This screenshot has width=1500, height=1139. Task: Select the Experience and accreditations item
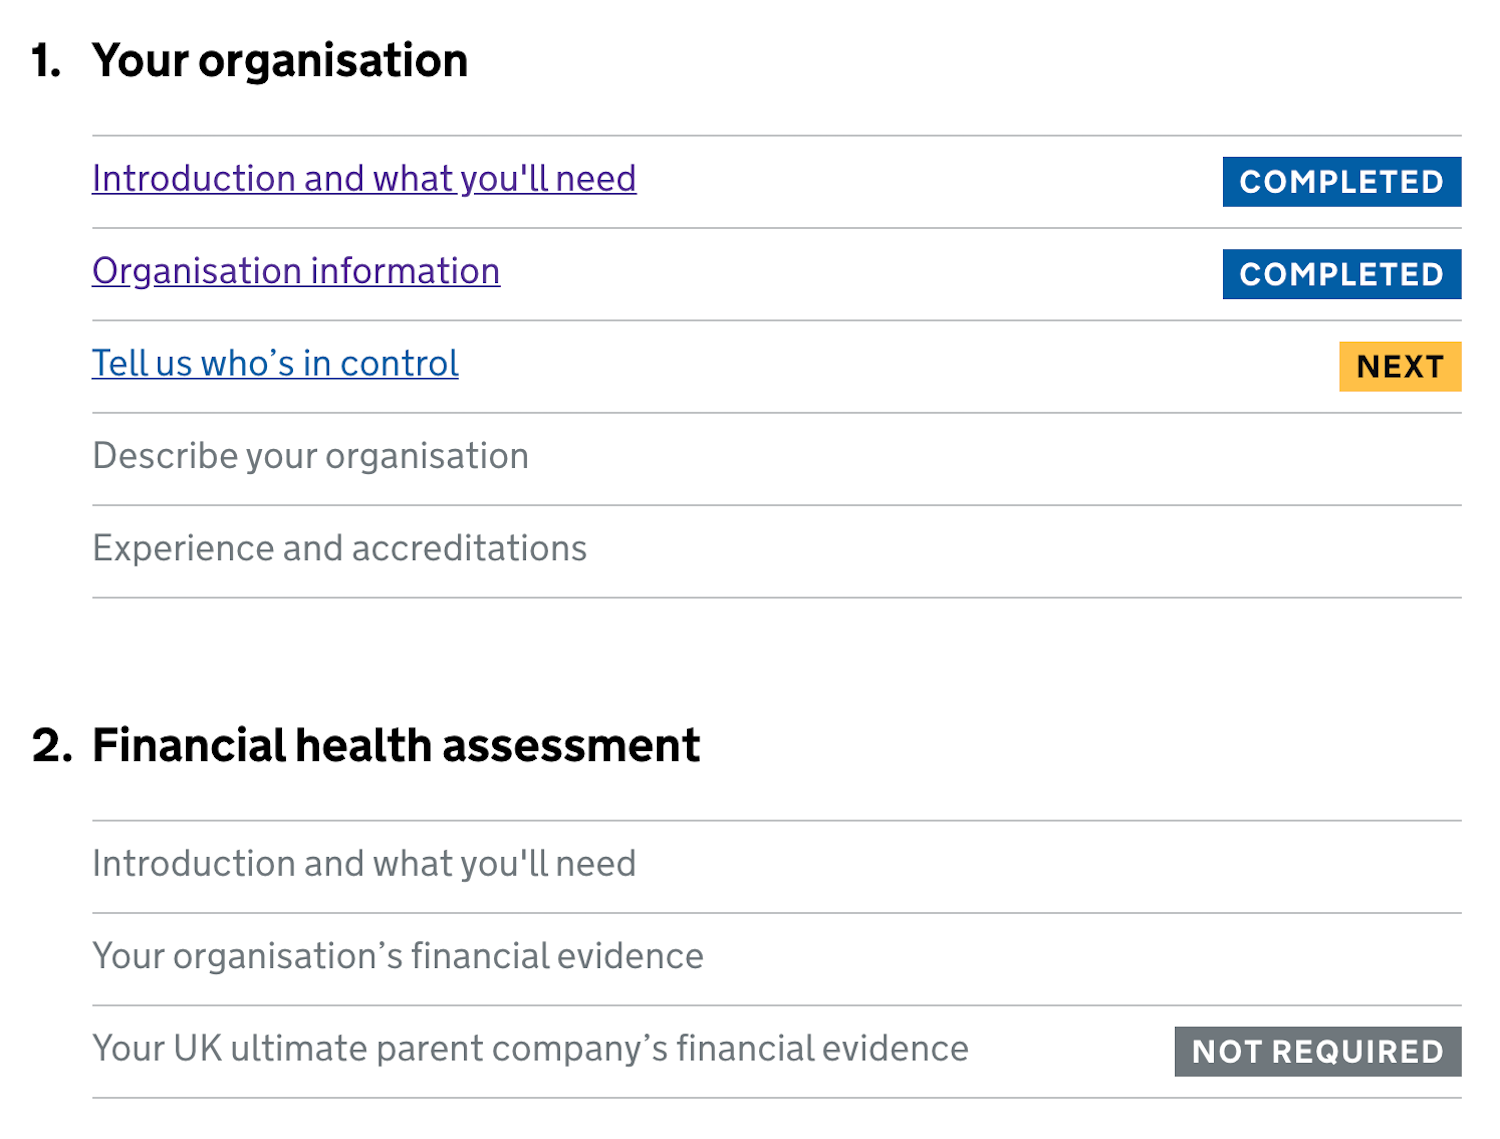(339, 549)
